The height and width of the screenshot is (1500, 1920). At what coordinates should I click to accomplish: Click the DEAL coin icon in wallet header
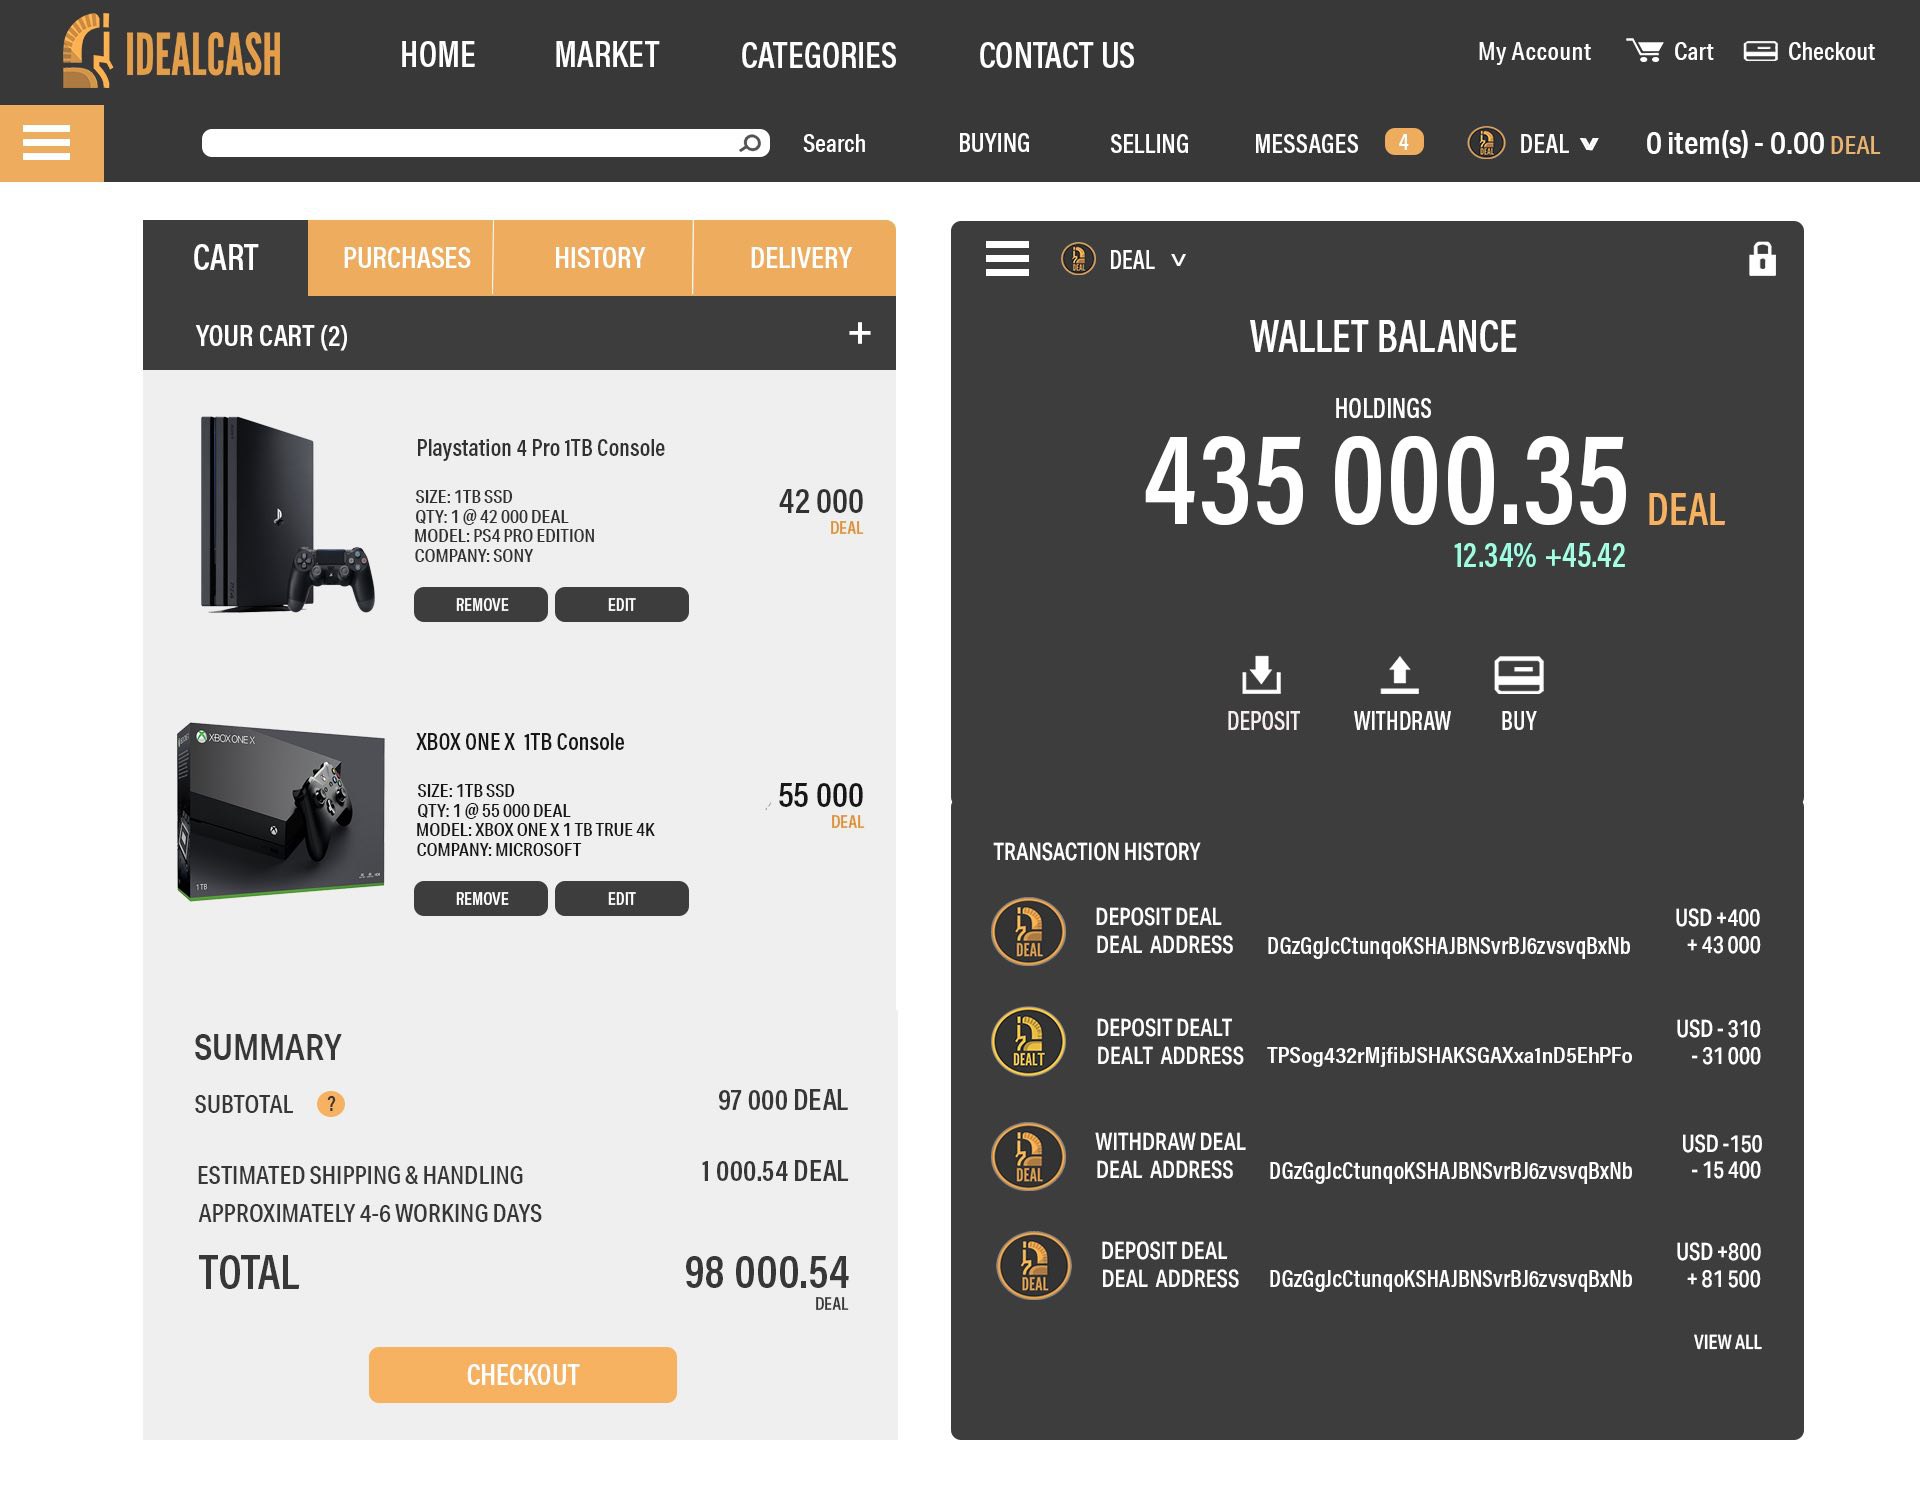coord(1078,259)
